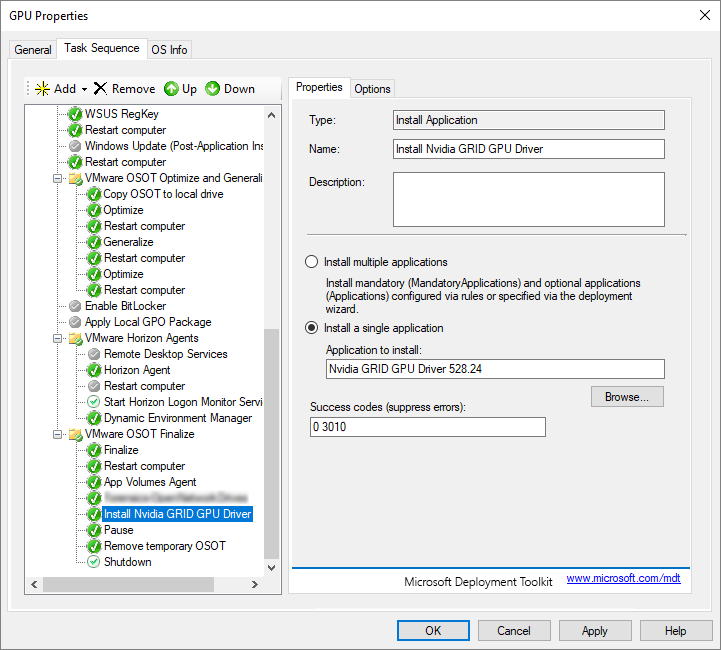This screenshot has width=721, height=650.
Task: Collapse the VMware OSOT Optimize and Generalize group
Action: point(59,178)
